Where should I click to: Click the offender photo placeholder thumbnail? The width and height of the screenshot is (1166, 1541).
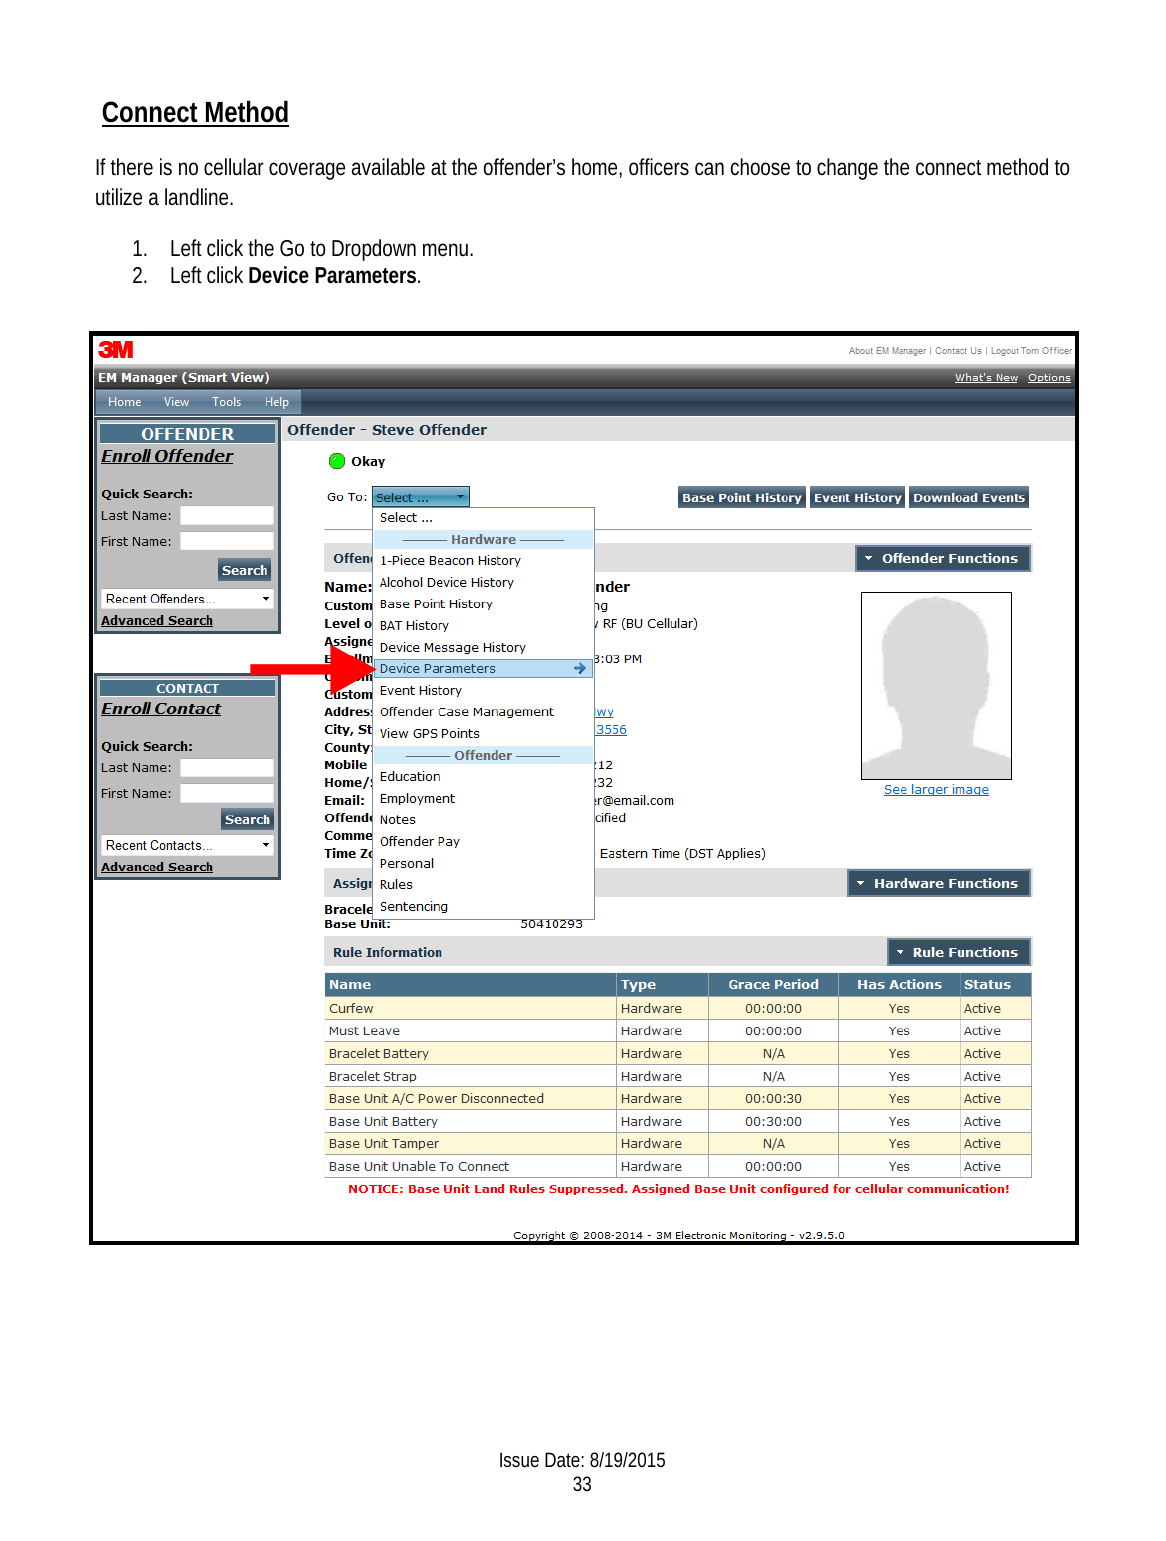936,686
